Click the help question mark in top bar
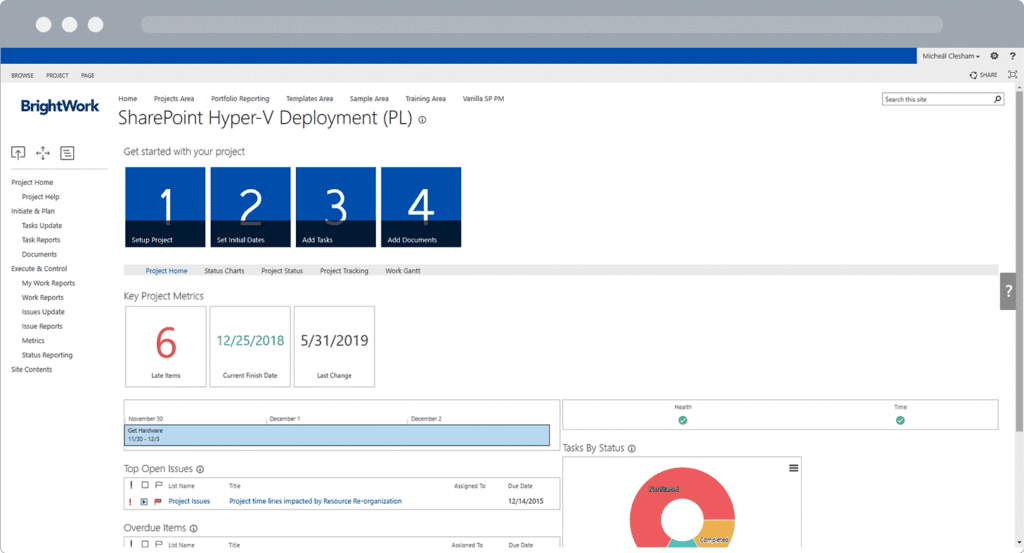1024x553 pixels. tap(1012, 56)
